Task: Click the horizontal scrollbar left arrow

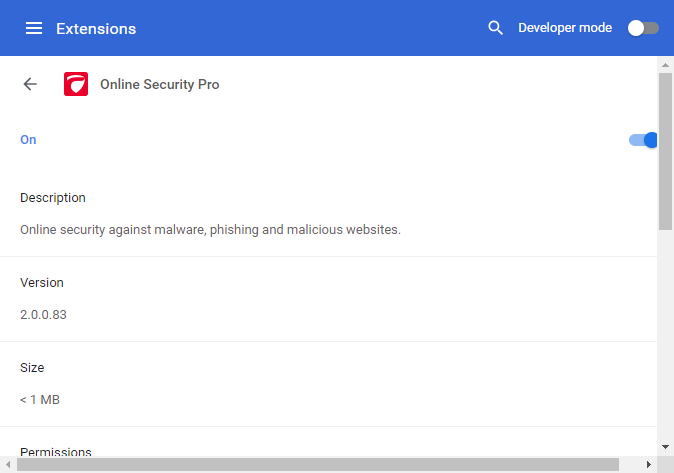Action: (x=8, y=464)
